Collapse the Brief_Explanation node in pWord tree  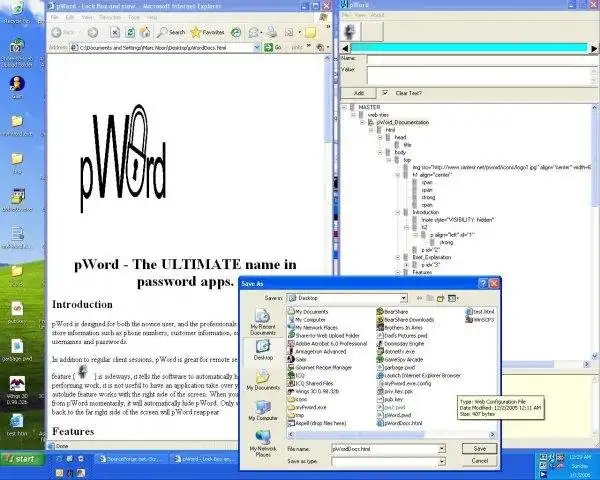(398, 258)
